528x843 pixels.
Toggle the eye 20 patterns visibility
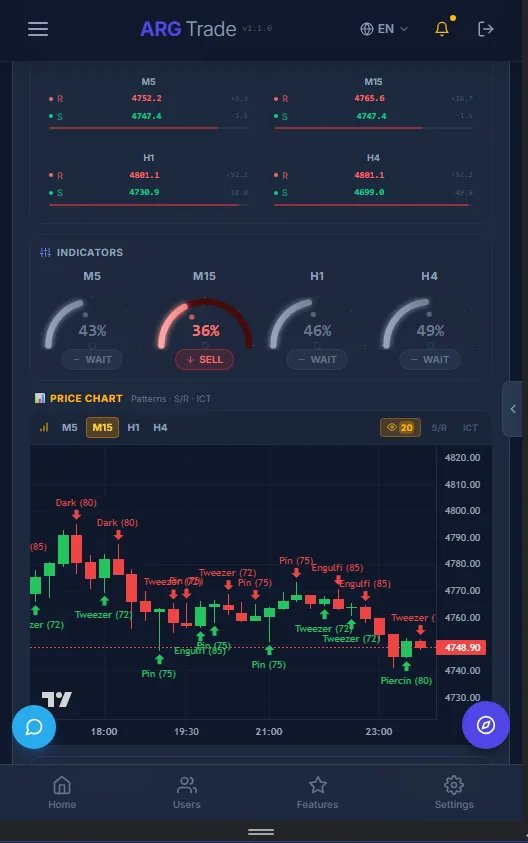(400, 427)
